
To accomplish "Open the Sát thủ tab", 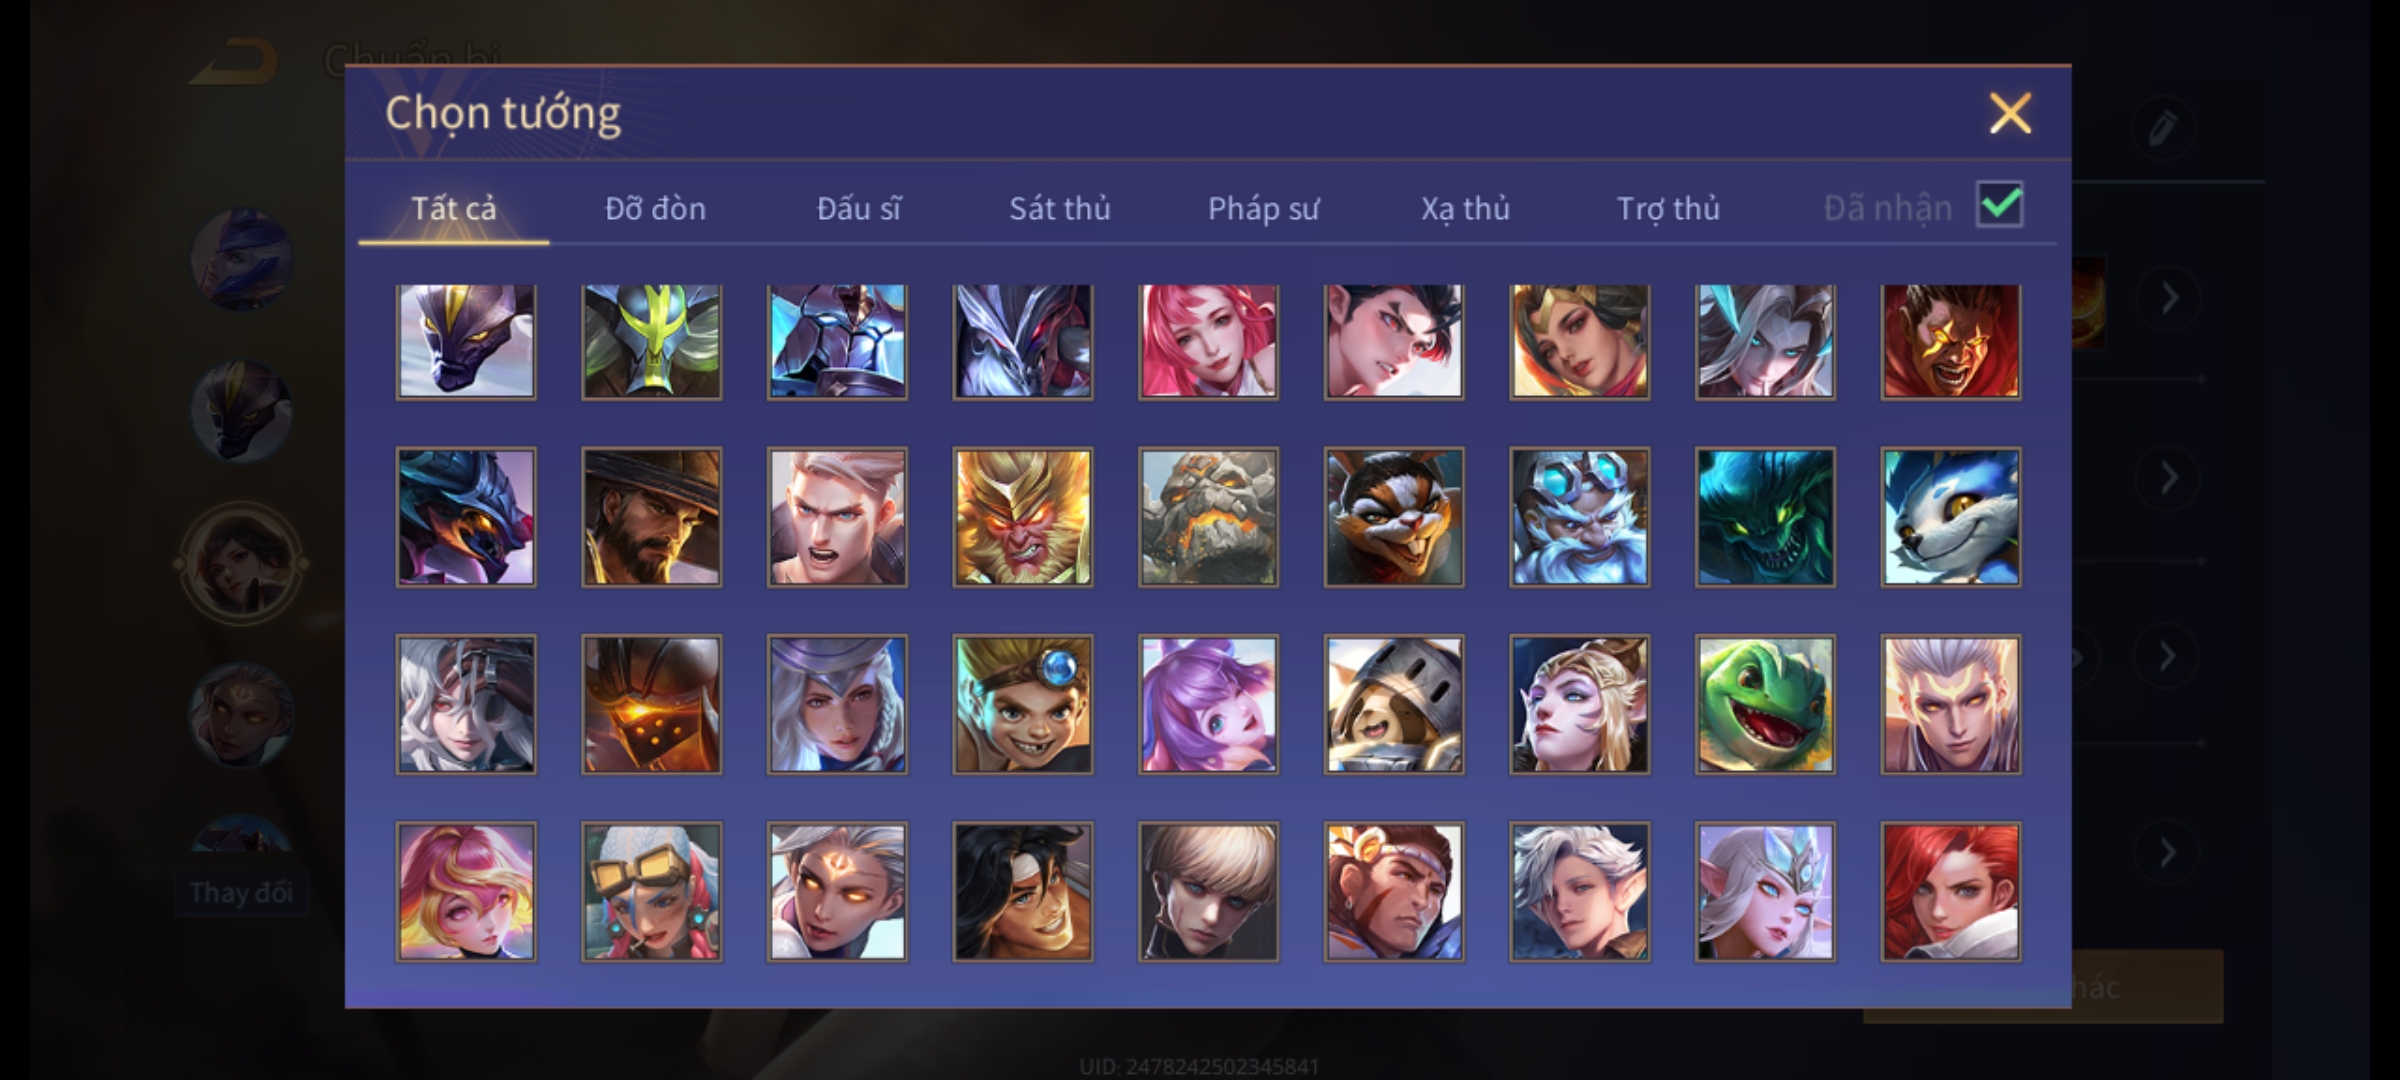I will click(x=1059, y=208).
